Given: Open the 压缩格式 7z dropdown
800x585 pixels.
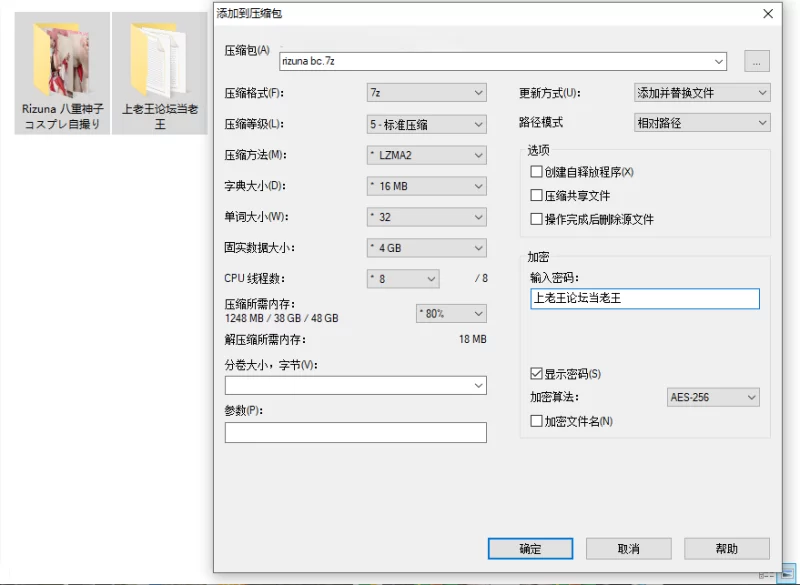Looking at the screenshot, I should coord(426,93).
